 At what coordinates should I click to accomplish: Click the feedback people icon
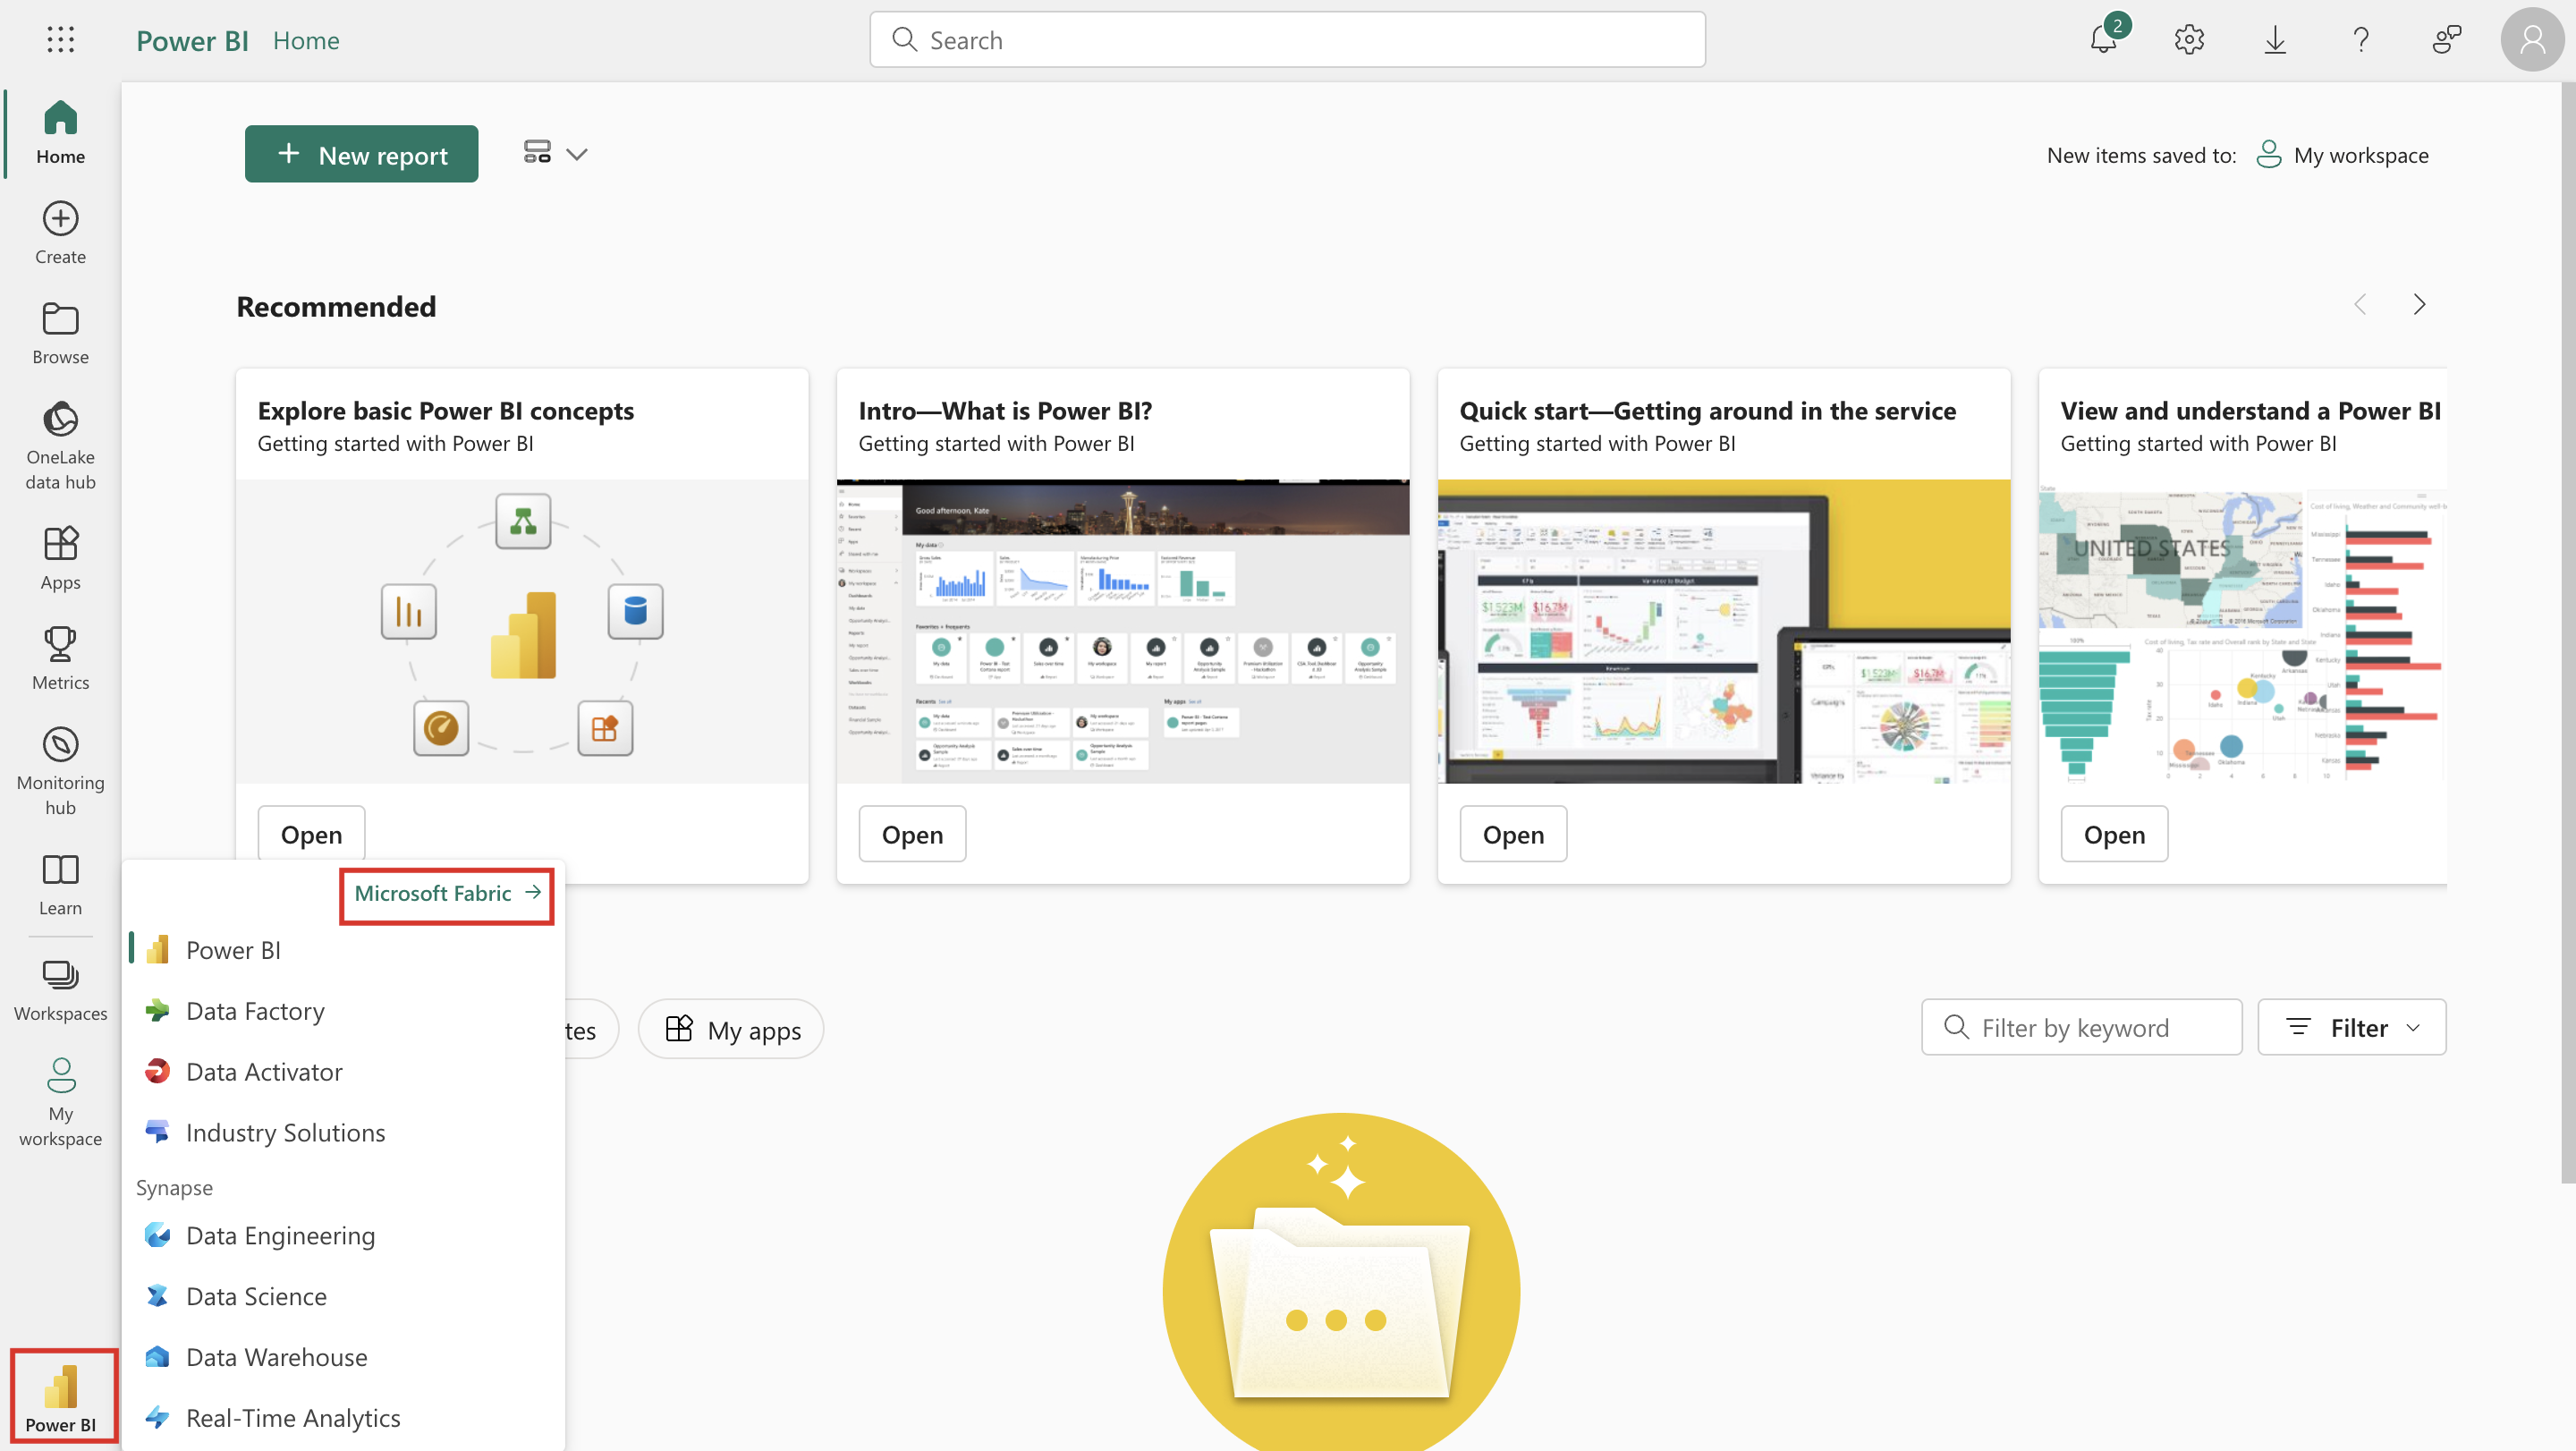pyautogui.click(x=2447, y=40)
